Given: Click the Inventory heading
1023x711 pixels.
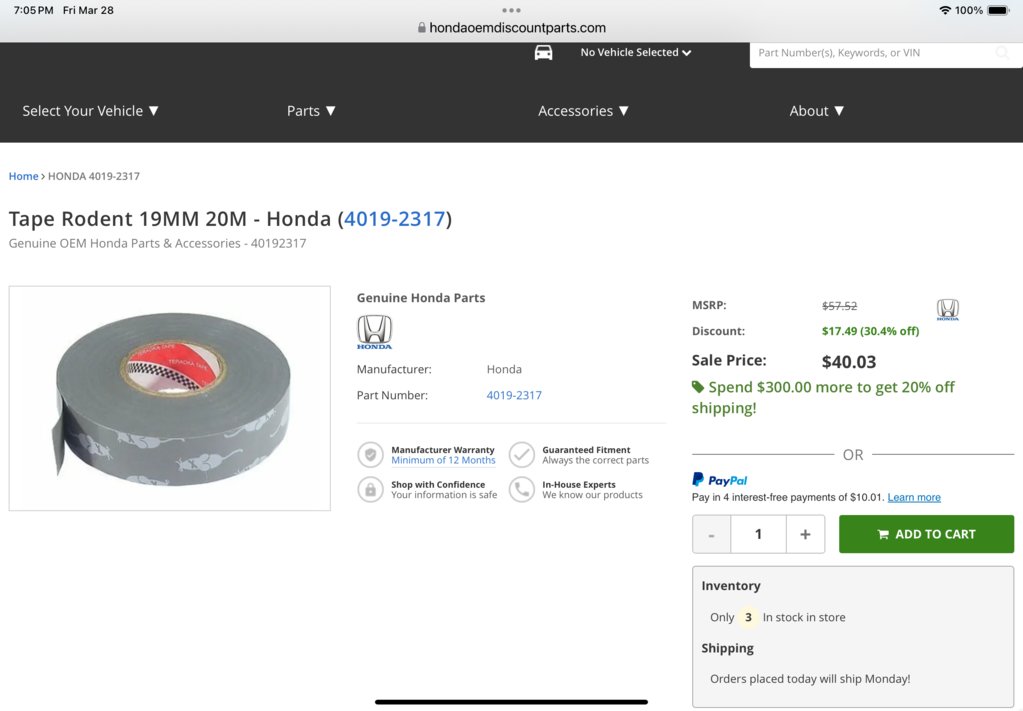Looking at the screenshot, I should (731, 586).
